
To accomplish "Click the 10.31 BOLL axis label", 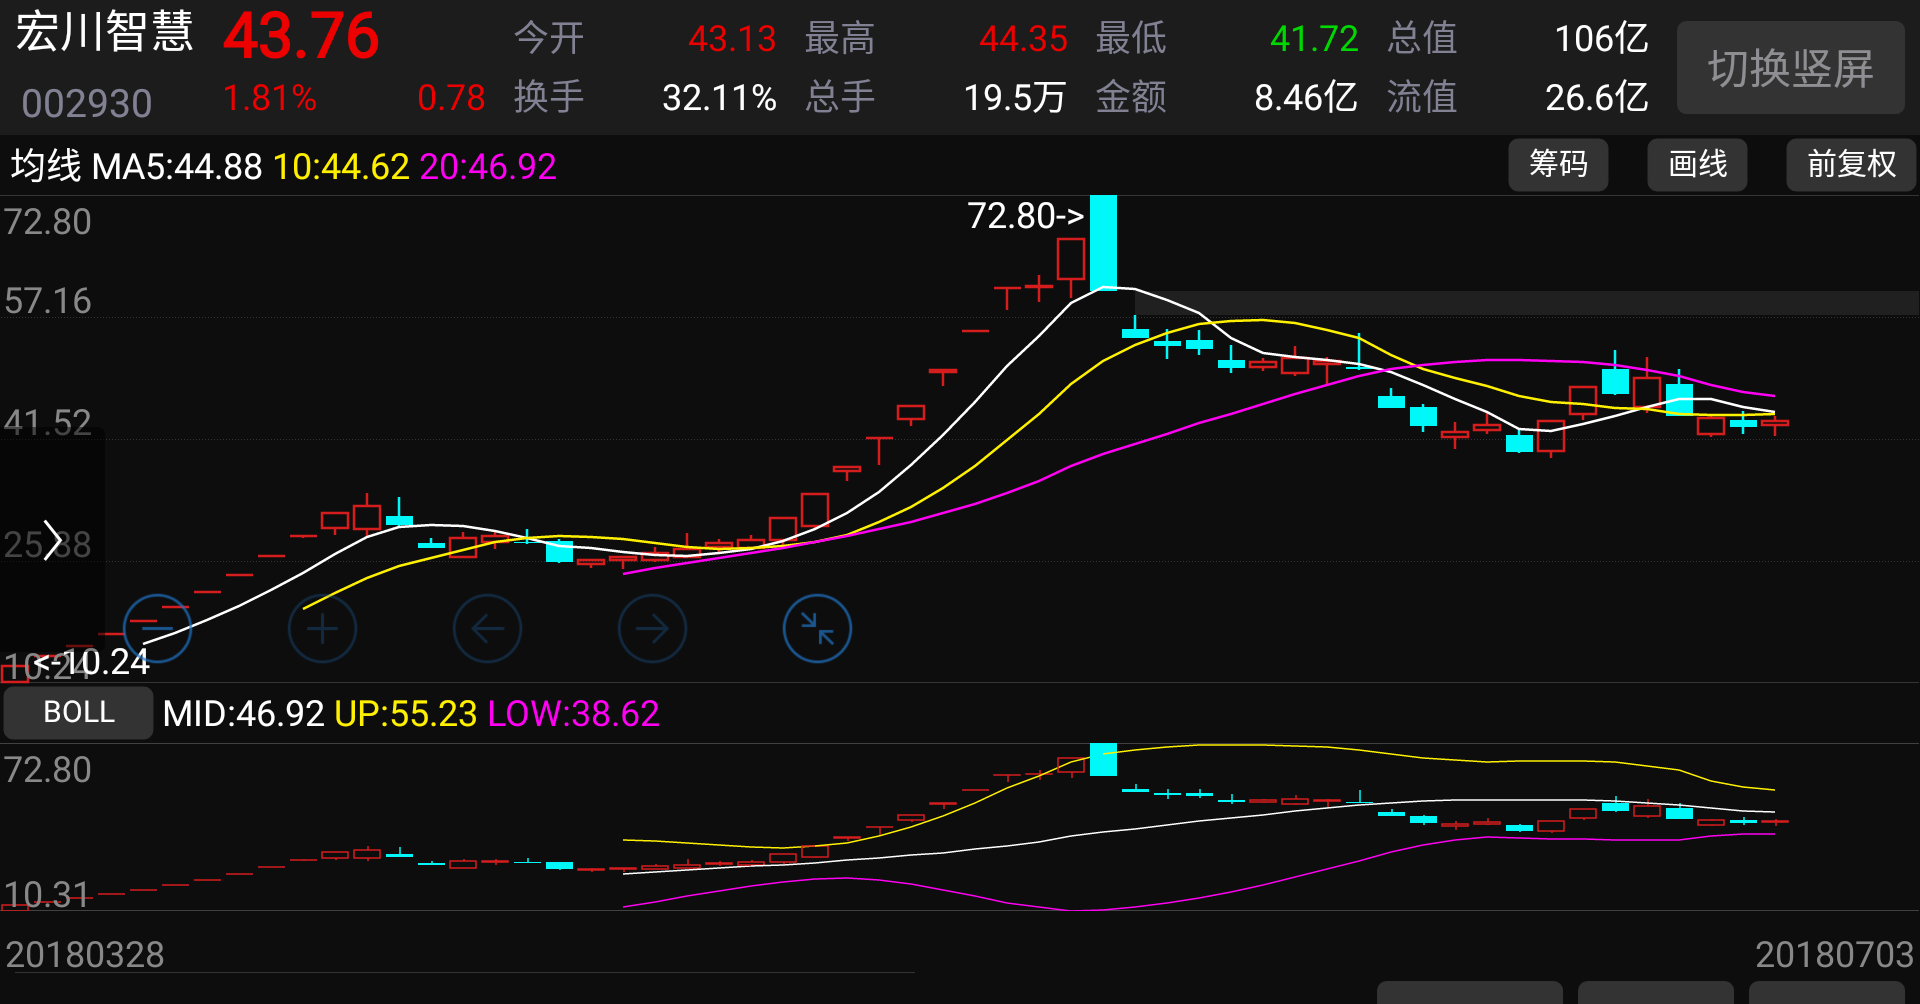I will pos(47,895).
